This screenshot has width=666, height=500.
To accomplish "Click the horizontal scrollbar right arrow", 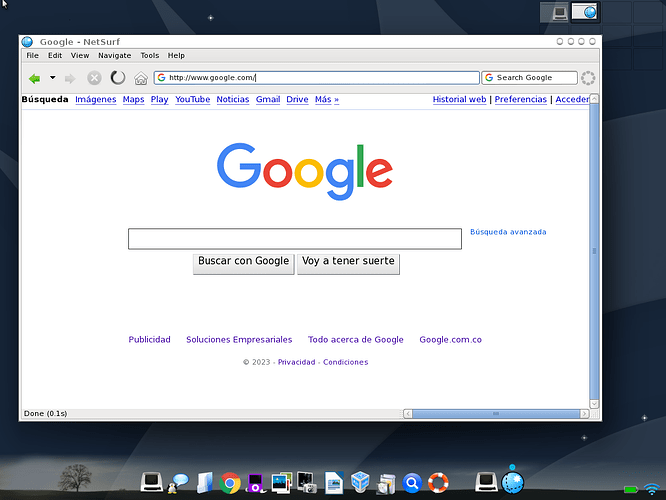I will 584,414.
